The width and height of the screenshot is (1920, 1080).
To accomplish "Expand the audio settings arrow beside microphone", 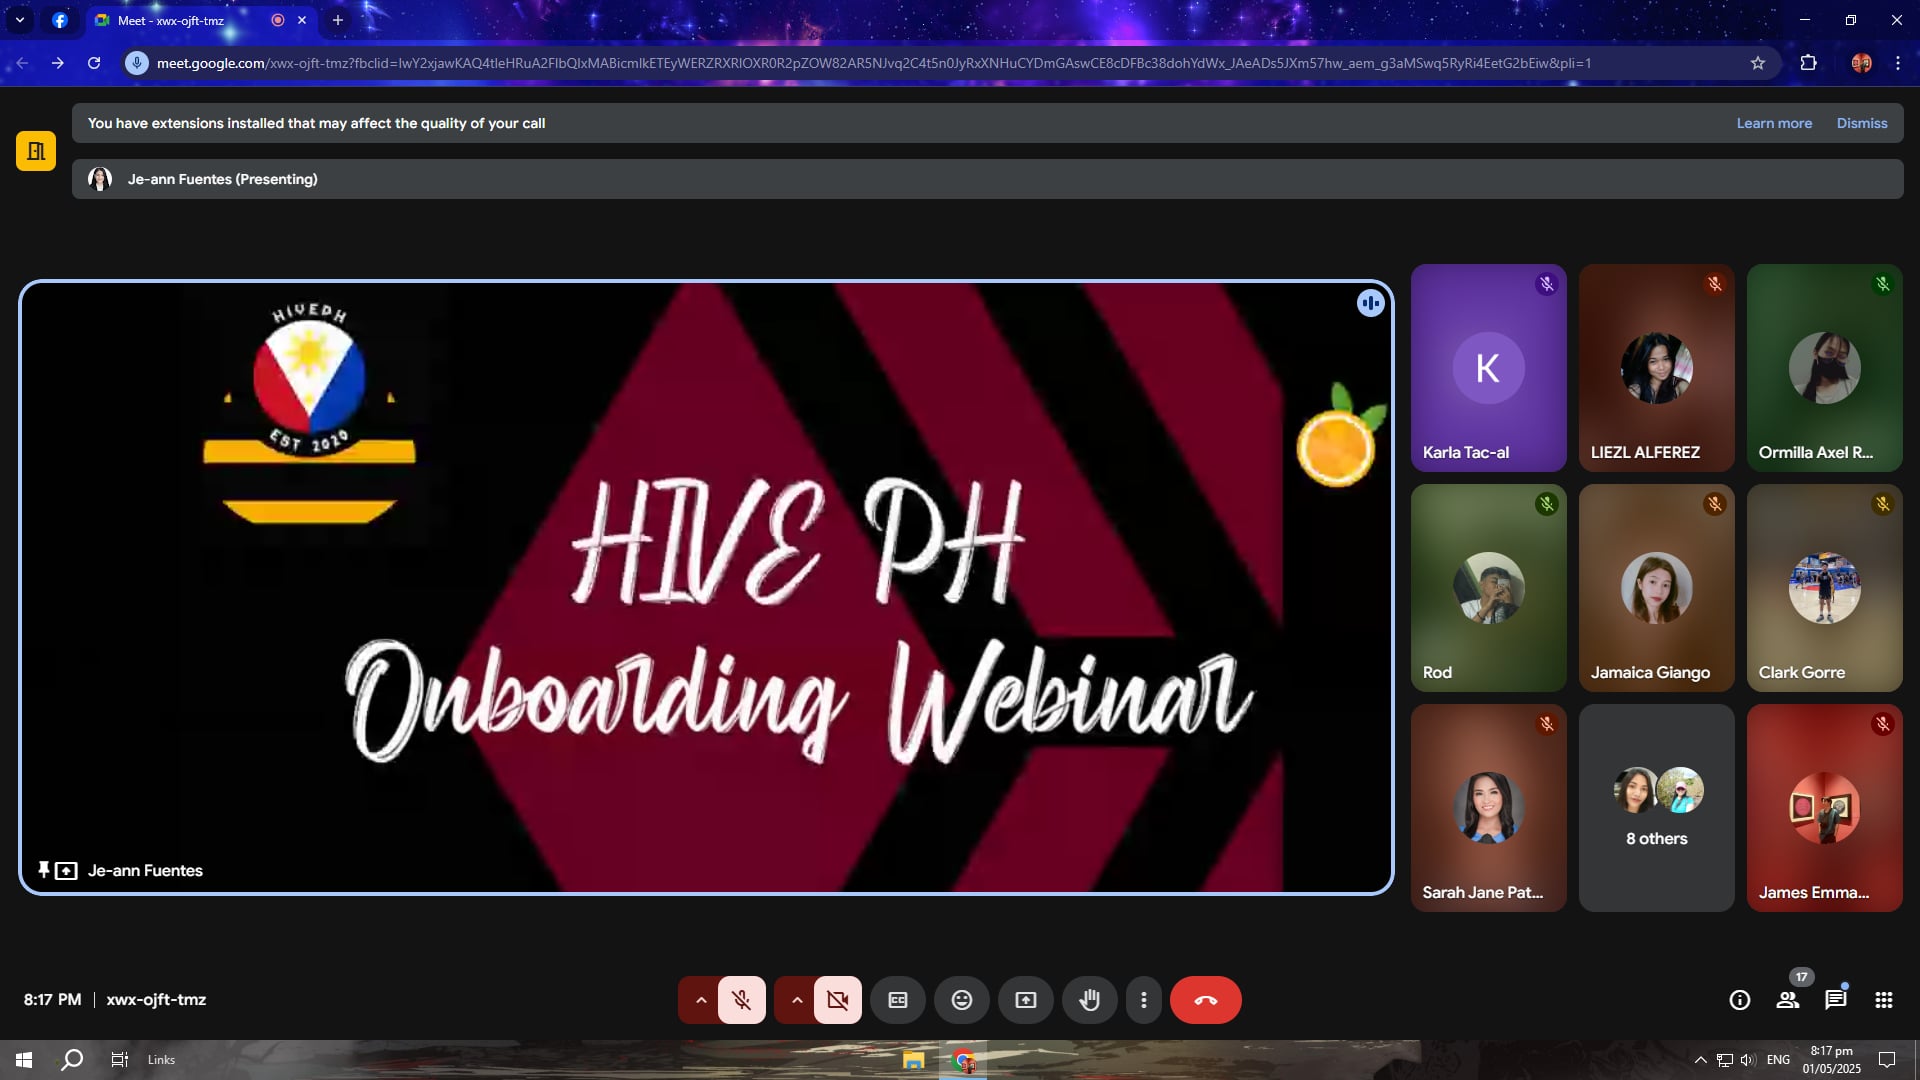I will (x=701, y=1000).
